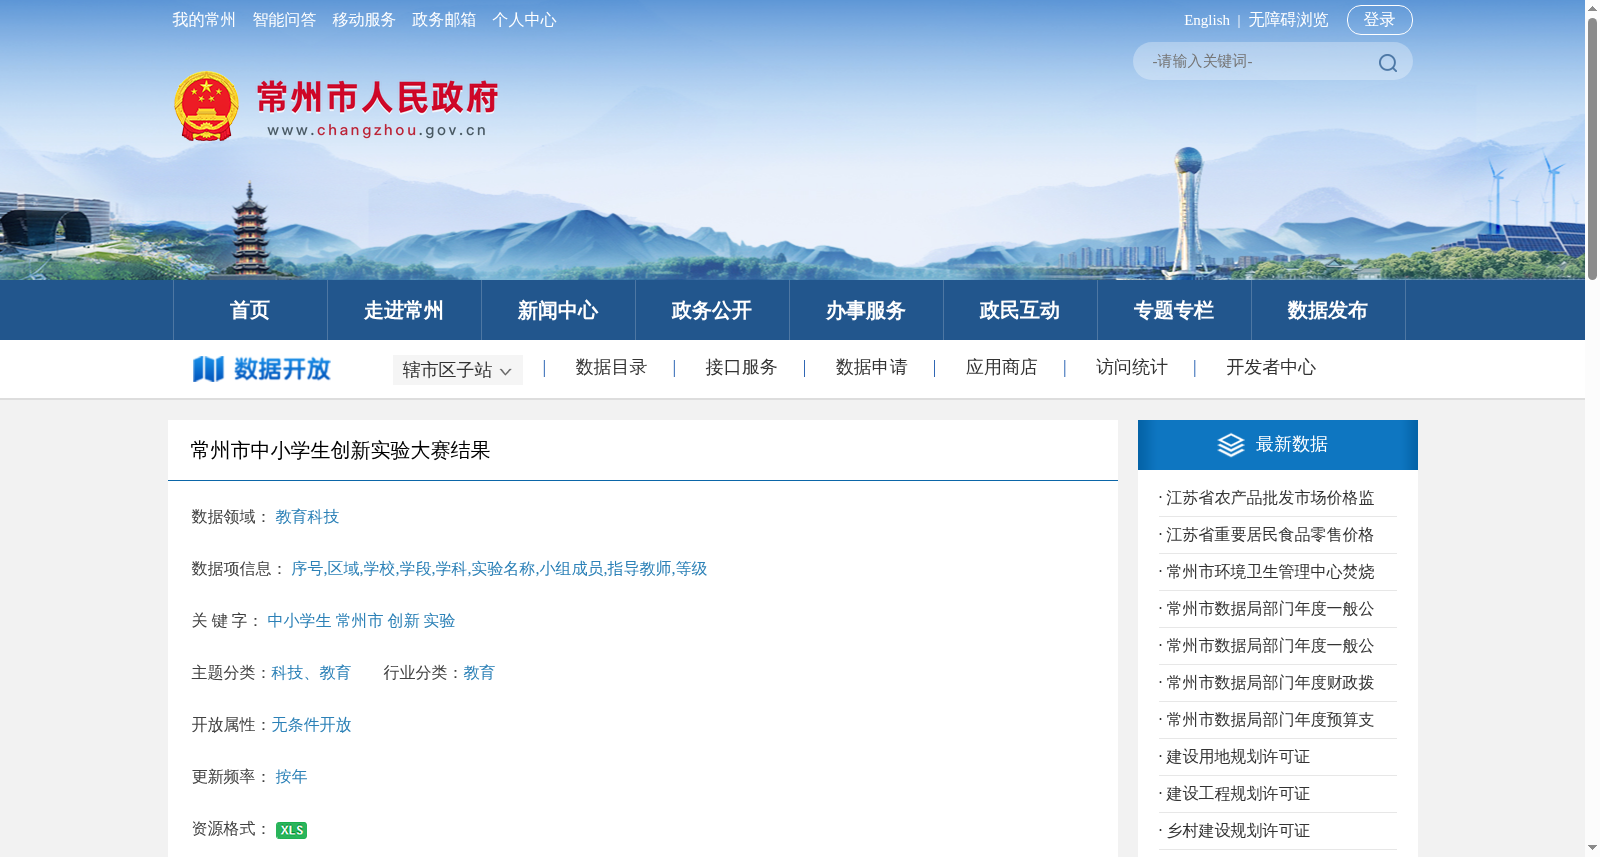Open the 智能问答 top link
The width and height of the screenshot is (1600, 857).
point(284,20)
